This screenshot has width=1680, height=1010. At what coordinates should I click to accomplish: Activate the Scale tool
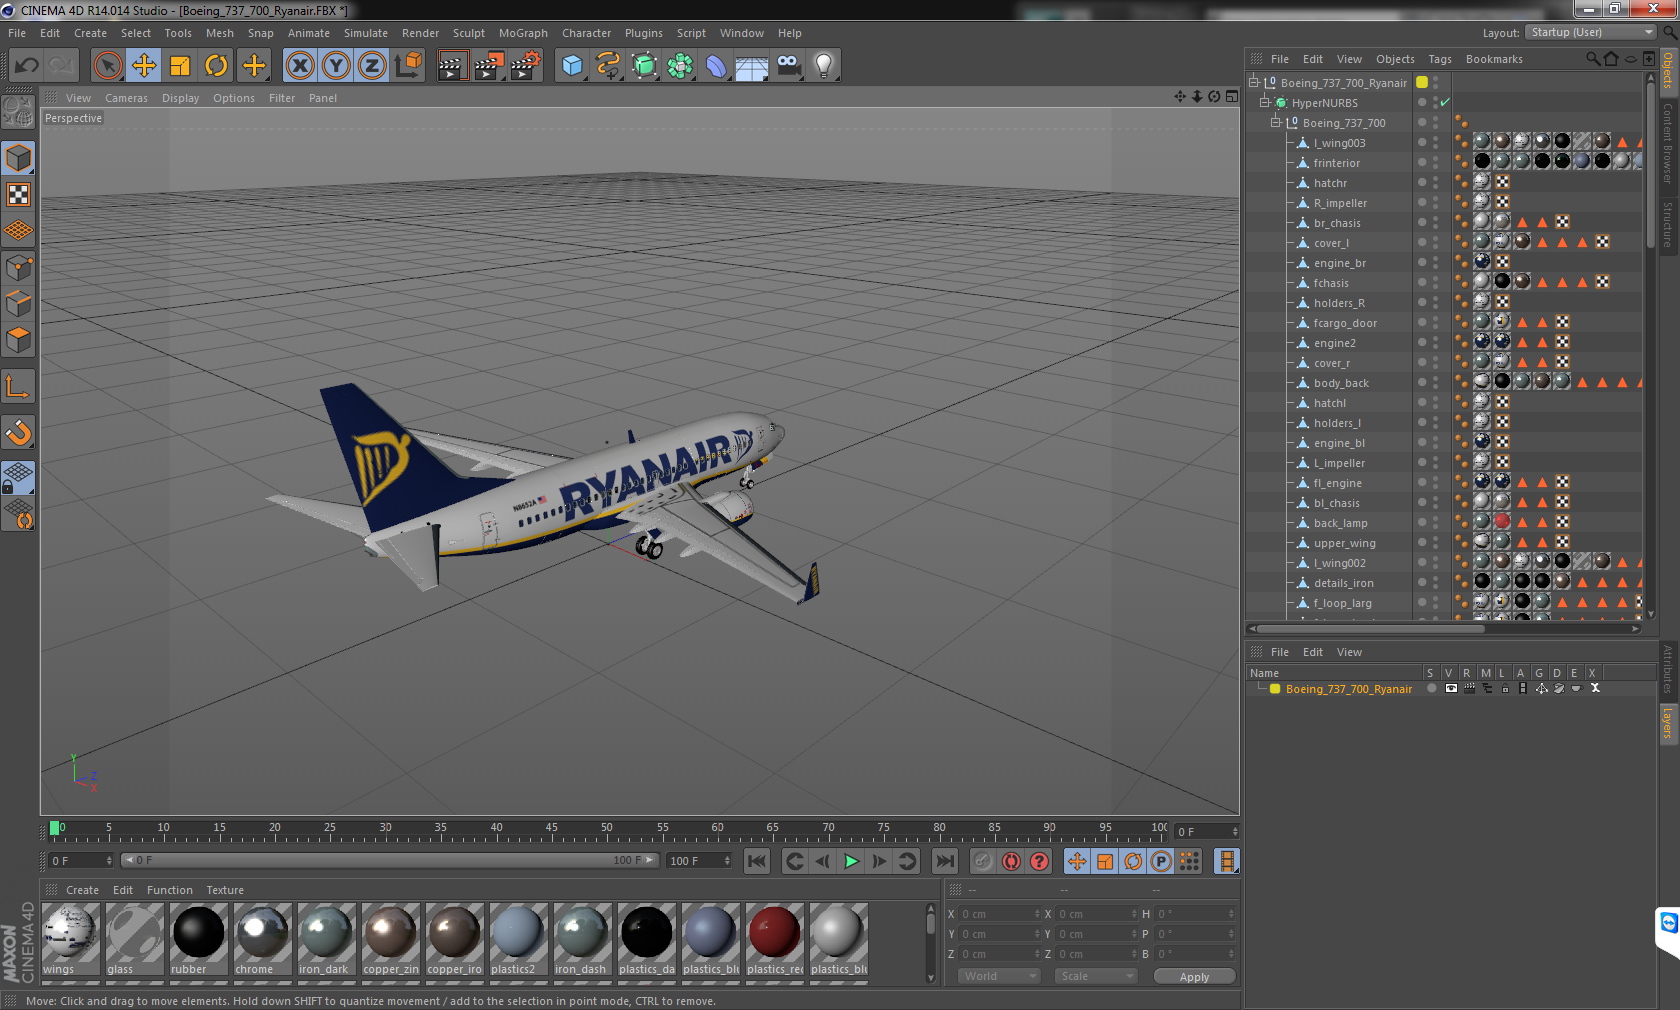180,66
